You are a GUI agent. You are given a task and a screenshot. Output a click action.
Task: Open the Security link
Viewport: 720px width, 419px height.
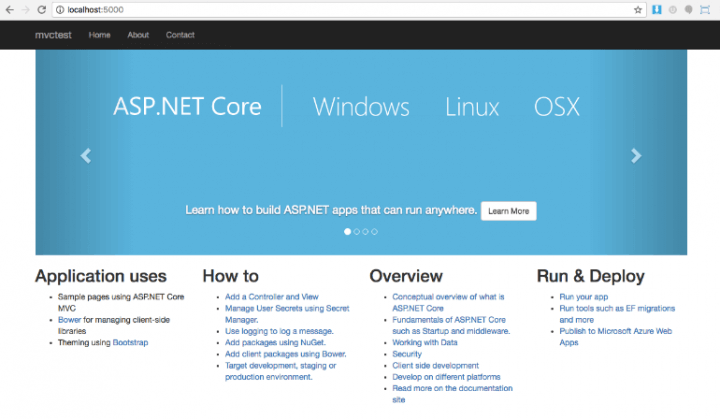tap(407, 354)
